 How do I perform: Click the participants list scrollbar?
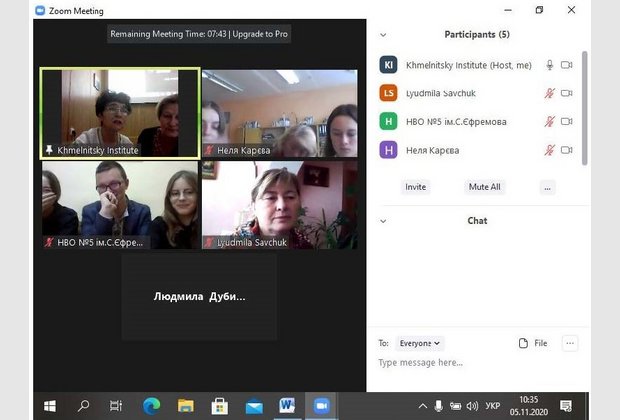click(584, 108)
